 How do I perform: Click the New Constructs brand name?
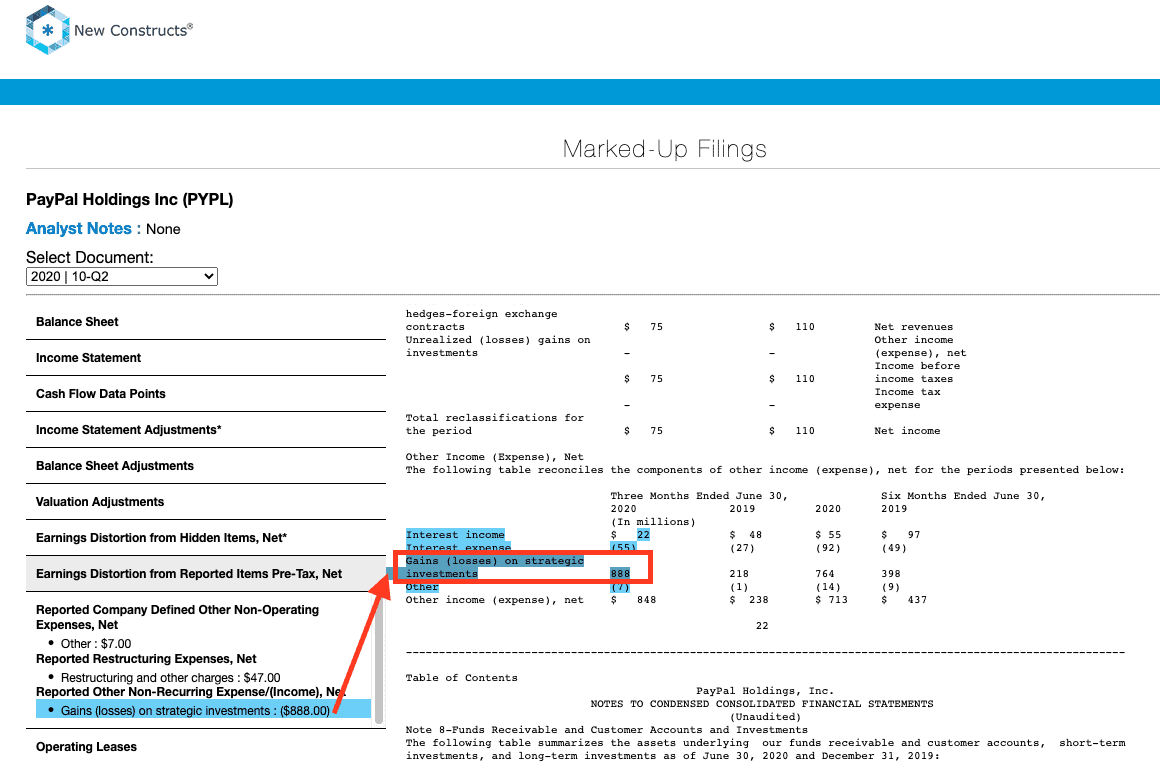tap(133, 30)
